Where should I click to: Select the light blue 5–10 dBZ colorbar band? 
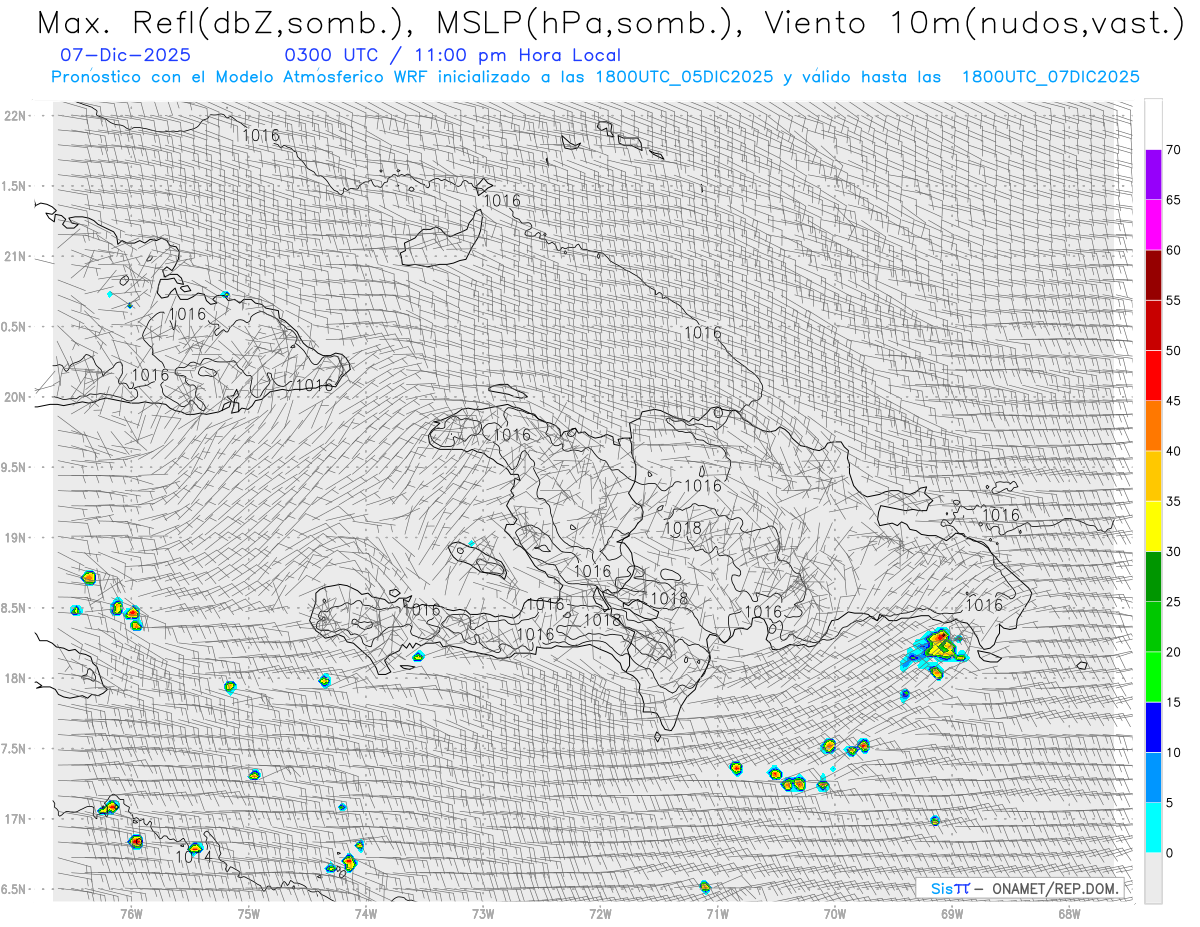point(1153,777)
